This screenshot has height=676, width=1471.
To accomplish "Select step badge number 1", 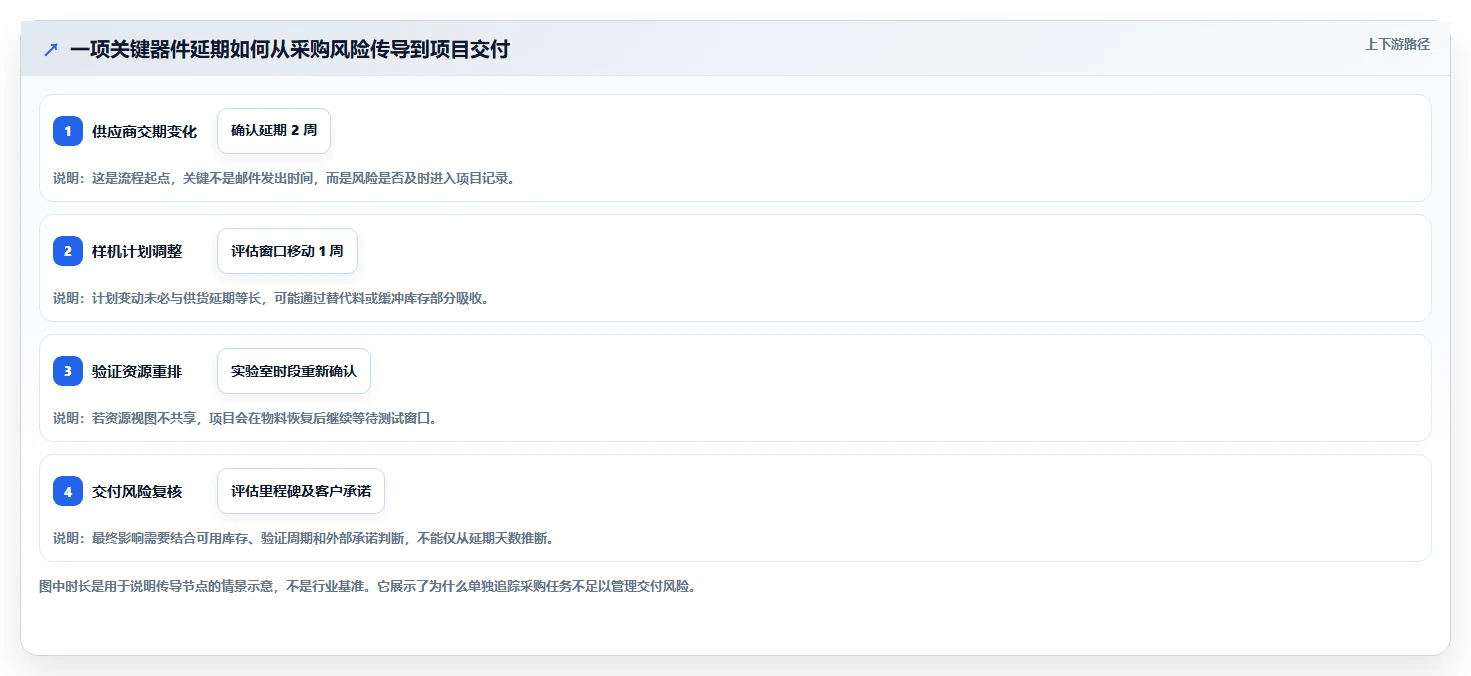I will (68, 131).
